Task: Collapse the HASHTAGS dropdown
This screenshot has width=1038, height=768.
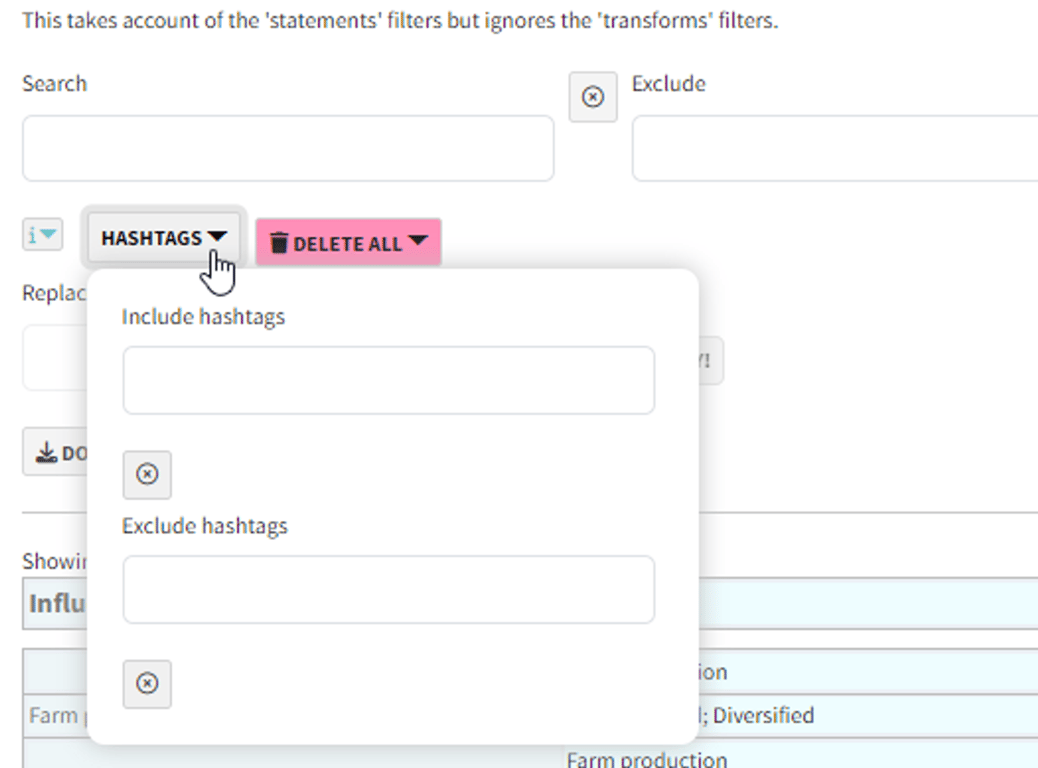Action: point(164,238)
